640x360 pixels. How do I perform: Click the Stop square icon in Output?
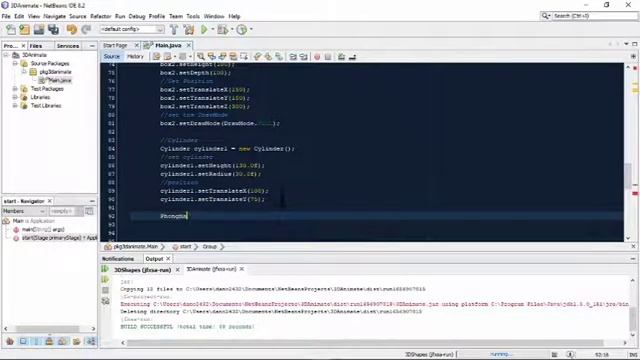pyautogui.click(x=105, y=290)
